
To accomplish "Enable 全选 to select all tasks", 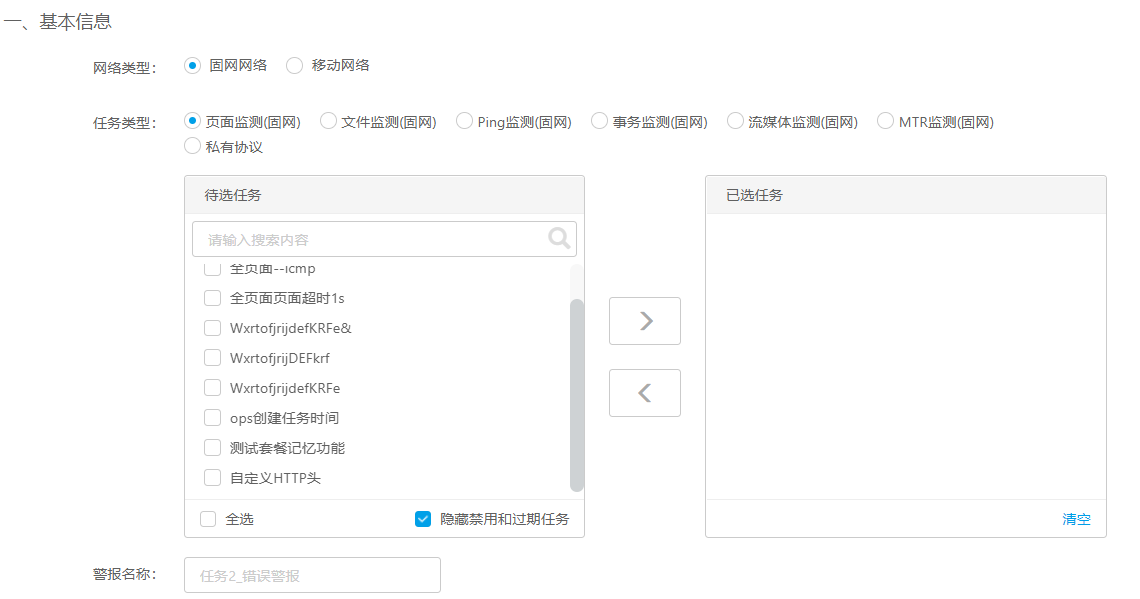I will [208, 519].
